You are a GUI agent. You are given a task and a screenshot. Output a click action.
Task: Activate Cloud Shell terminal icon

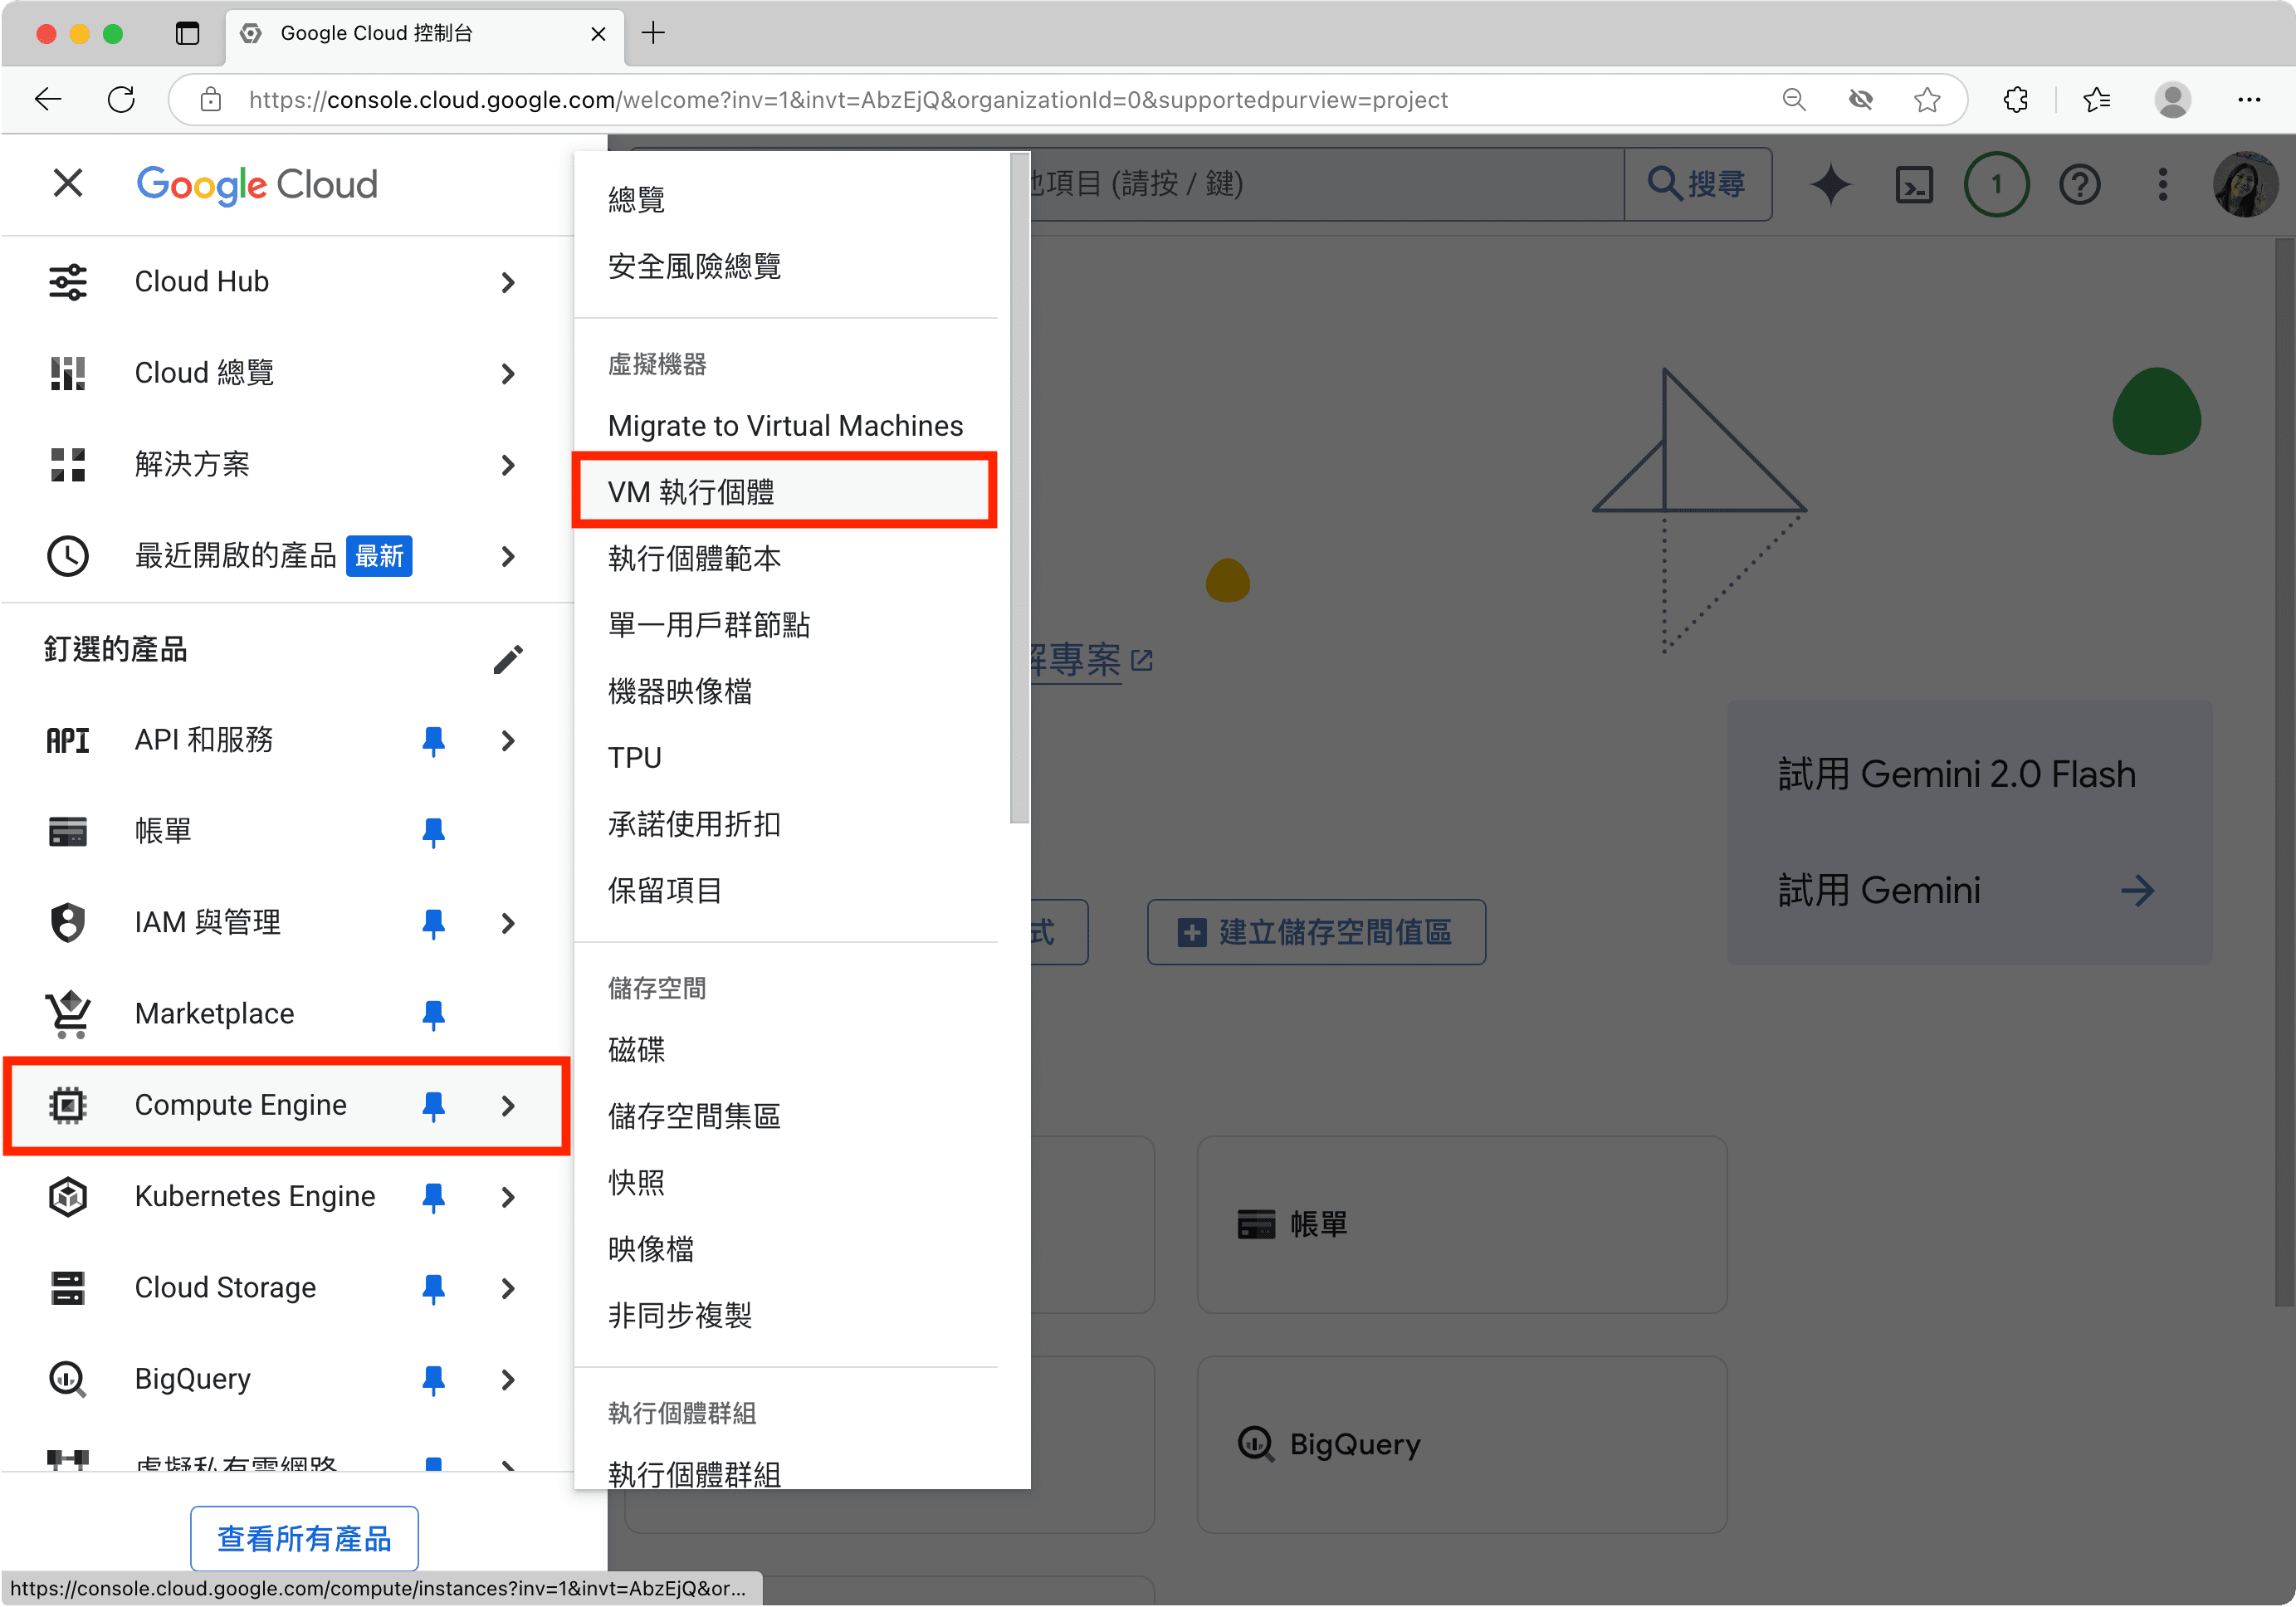click(1914, 185)
